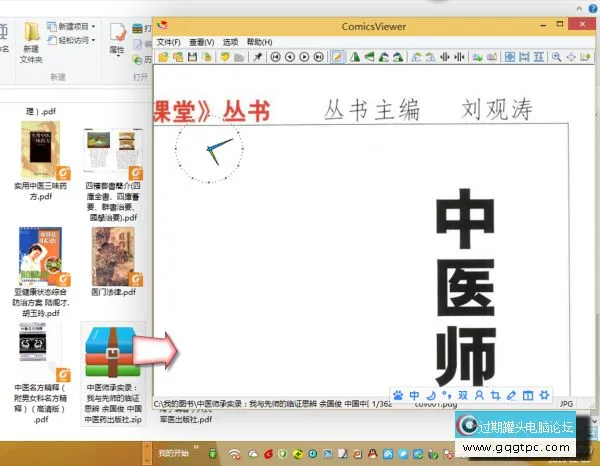Click the four-arrow move icon in toolbar
This screenshot has width=600, height=466.
click(x=571, y=57)
